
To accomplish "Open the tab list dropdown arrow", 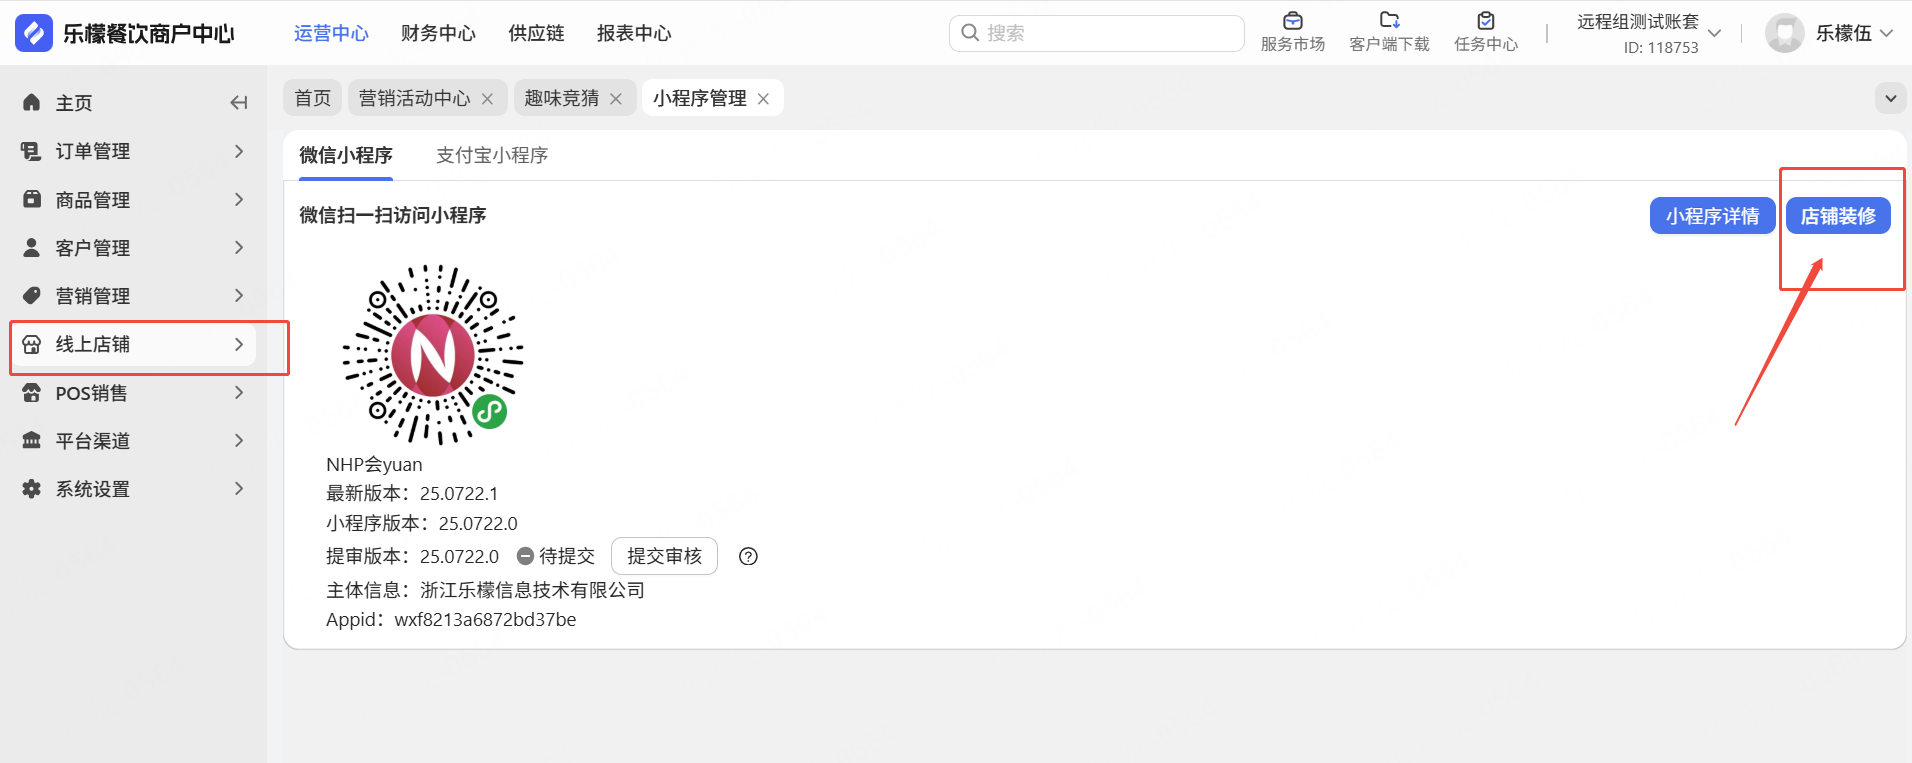I will pyautogui.click(x=1890, y=98).
